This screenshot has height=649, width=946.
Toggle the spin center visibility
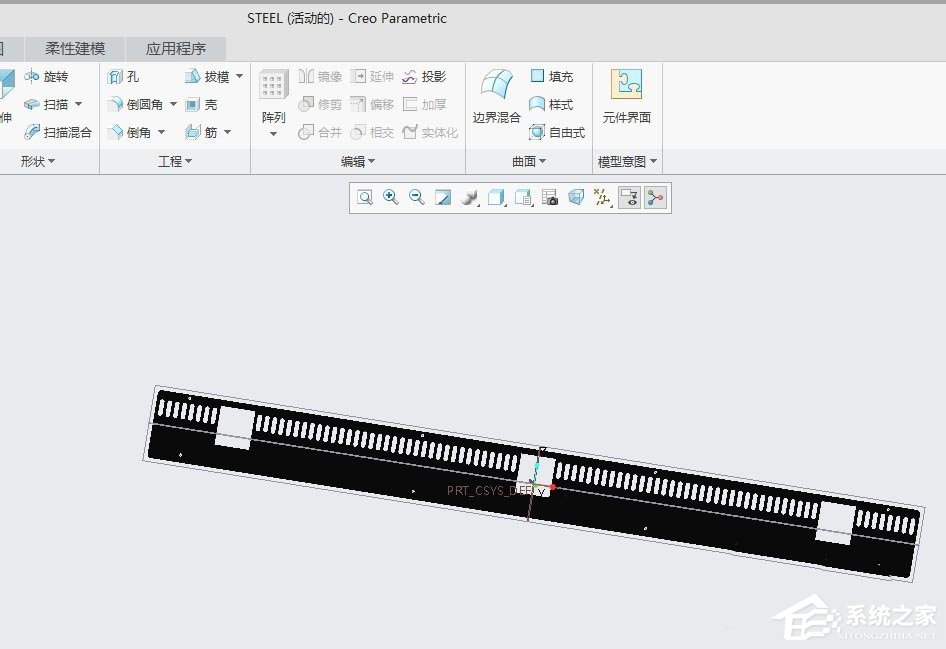(655, 197)
